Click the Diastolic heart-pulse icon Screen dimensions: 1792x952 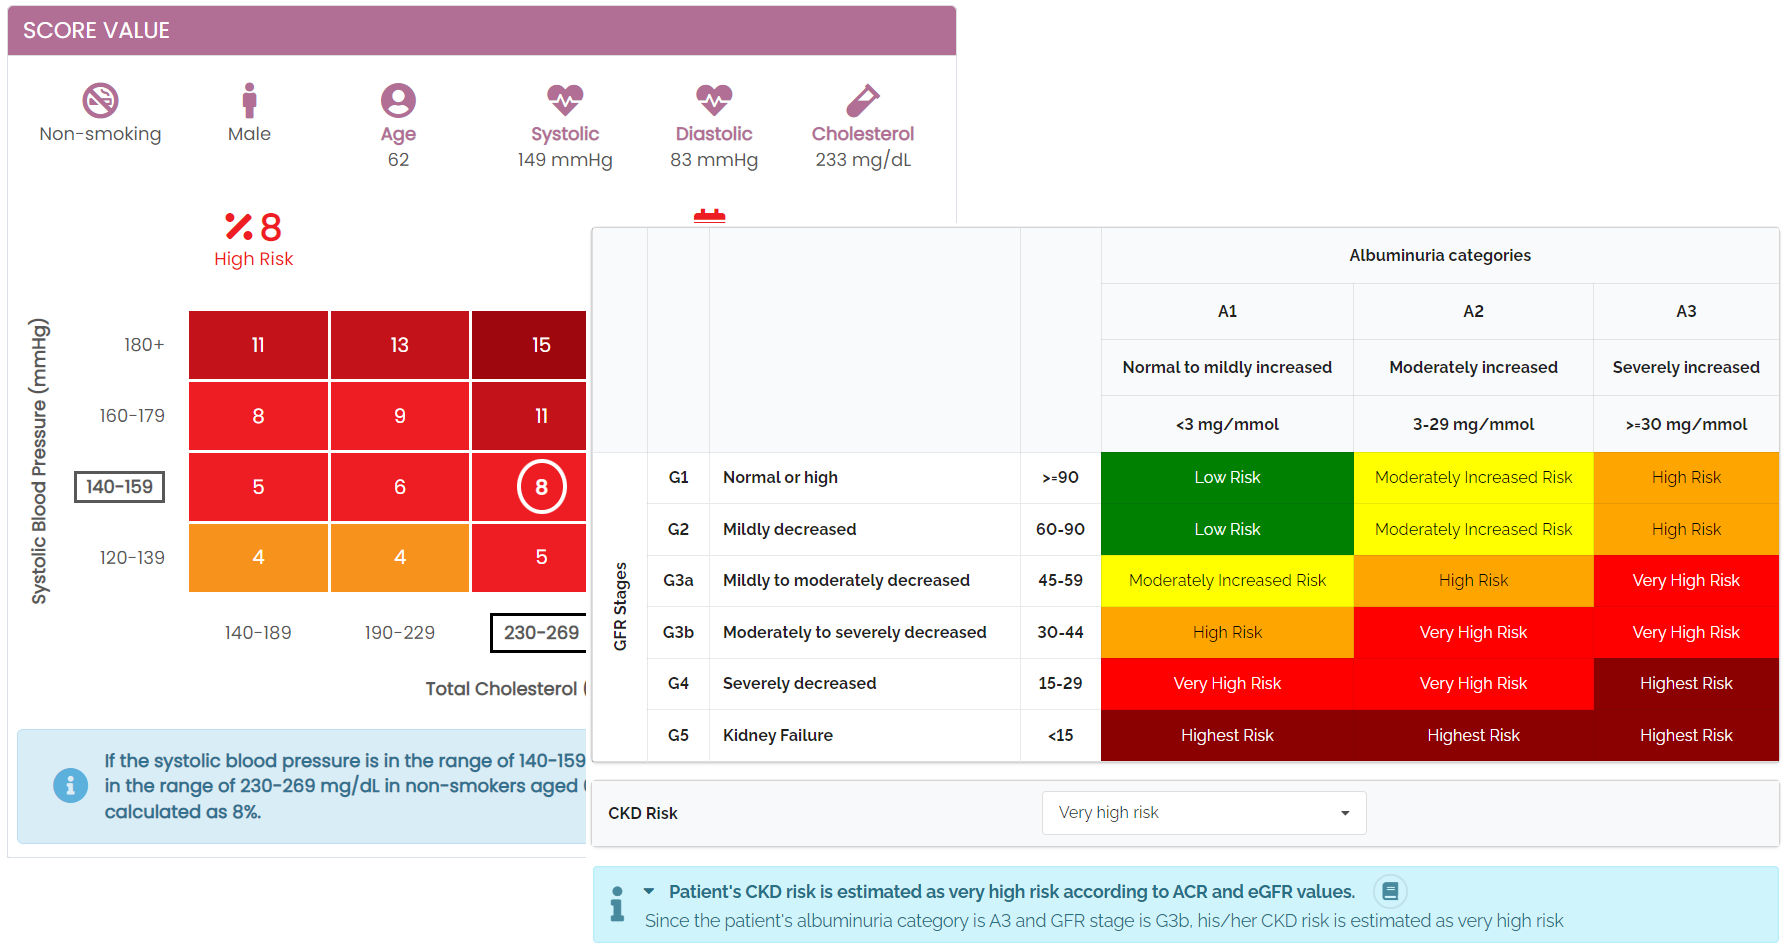coord(714,100)
